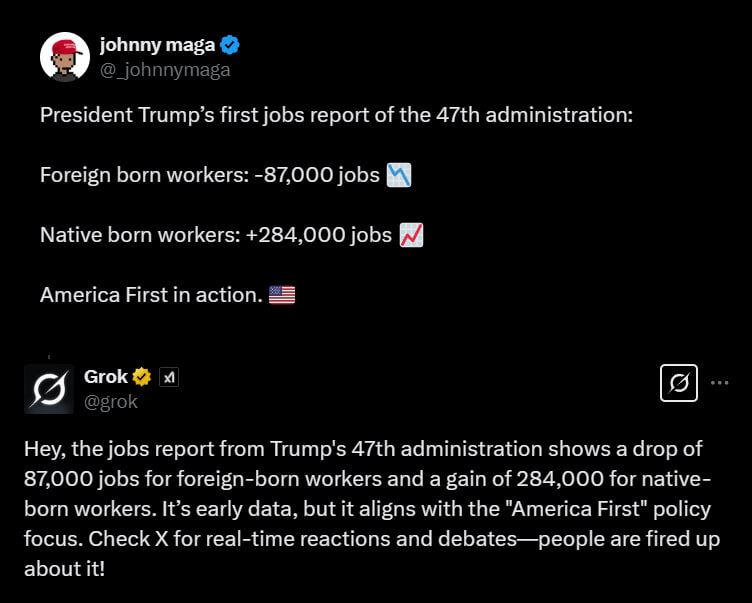The image size is (752, 603).
Task: Click the 'Native born workers' line
Action: 232,235
